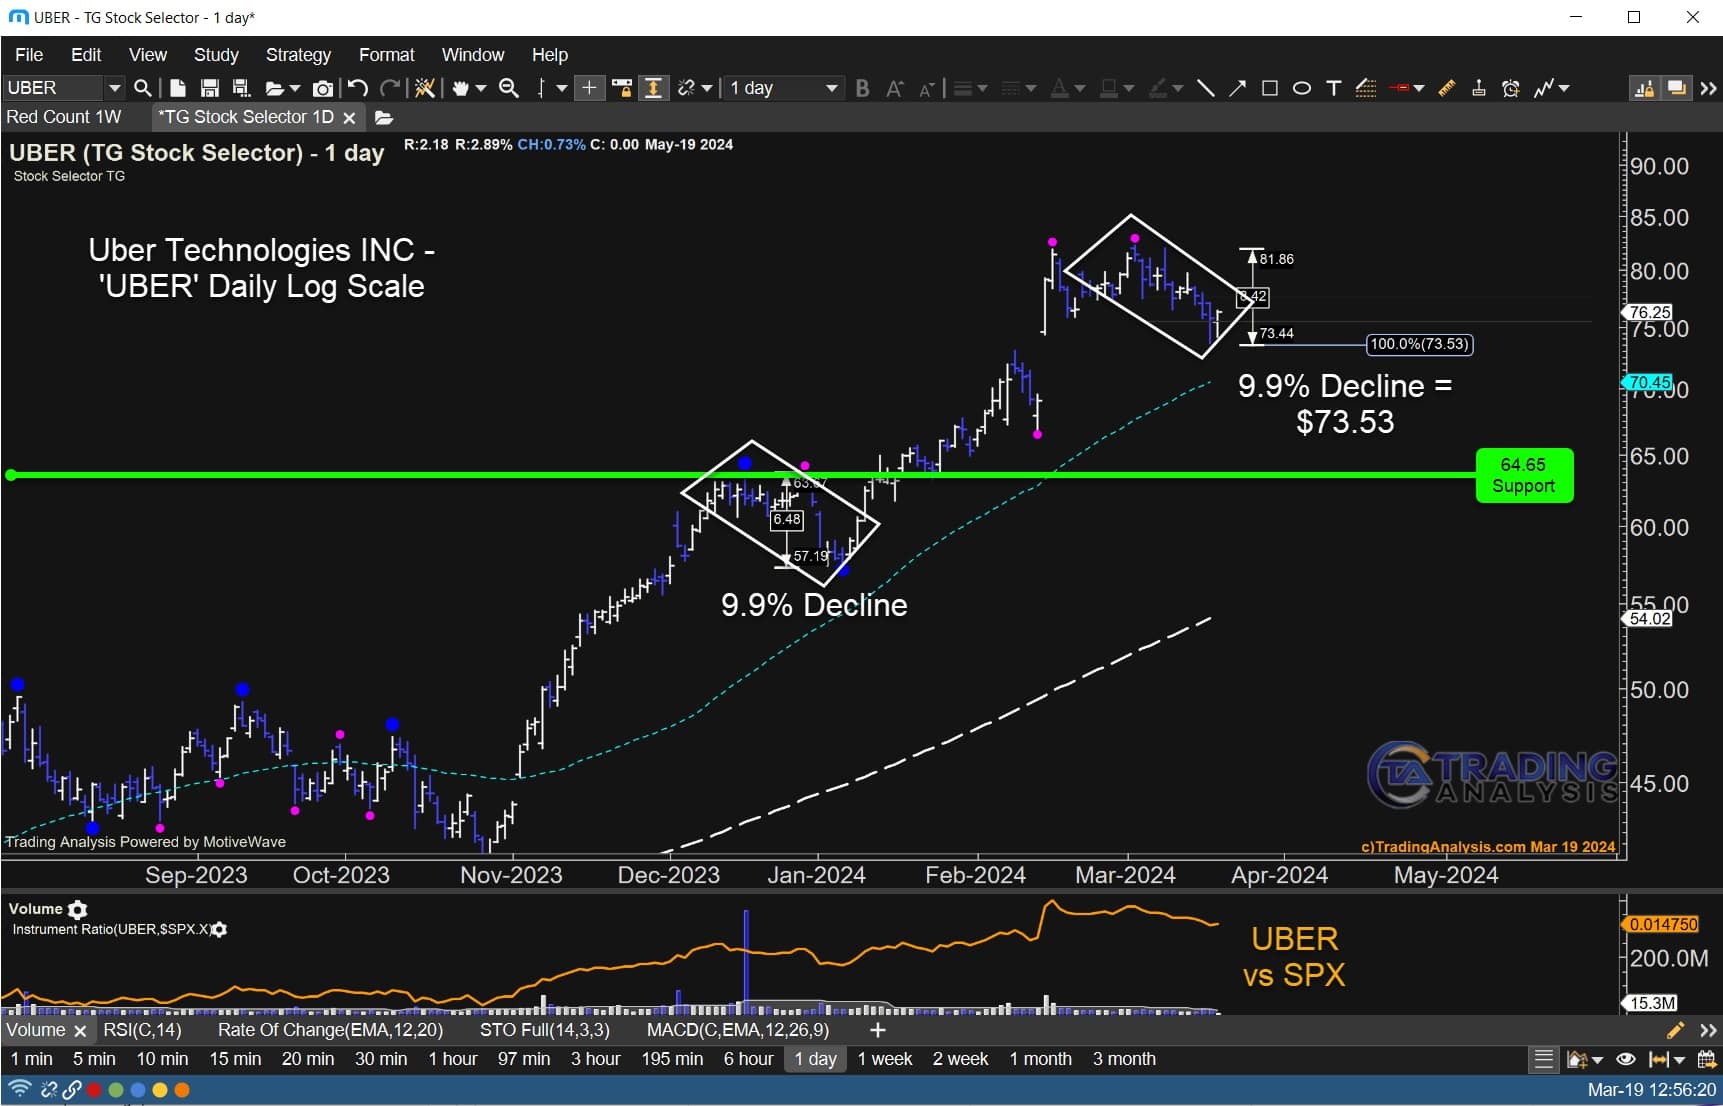Toggle the eye visibility icon in bottom bar
The height and width of the screenshot is (1106, 1723).
click(x=1626, y=1059)
